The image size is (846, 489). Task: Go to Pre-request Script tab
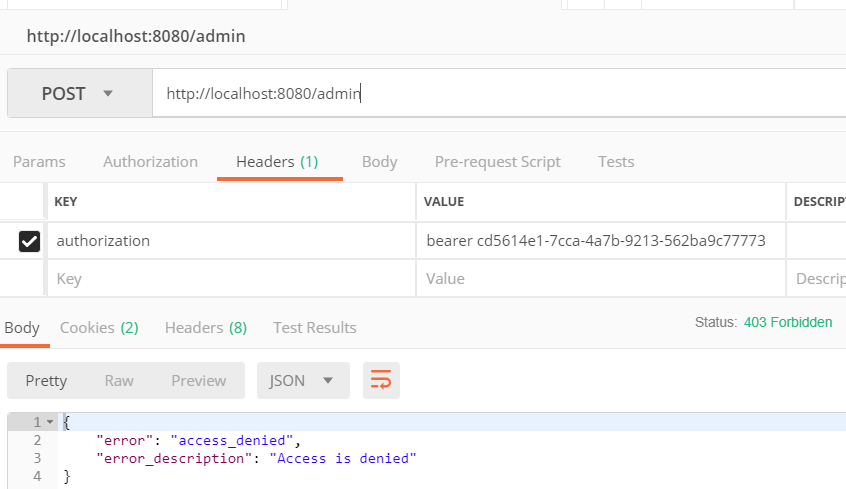tap(497, 161)
